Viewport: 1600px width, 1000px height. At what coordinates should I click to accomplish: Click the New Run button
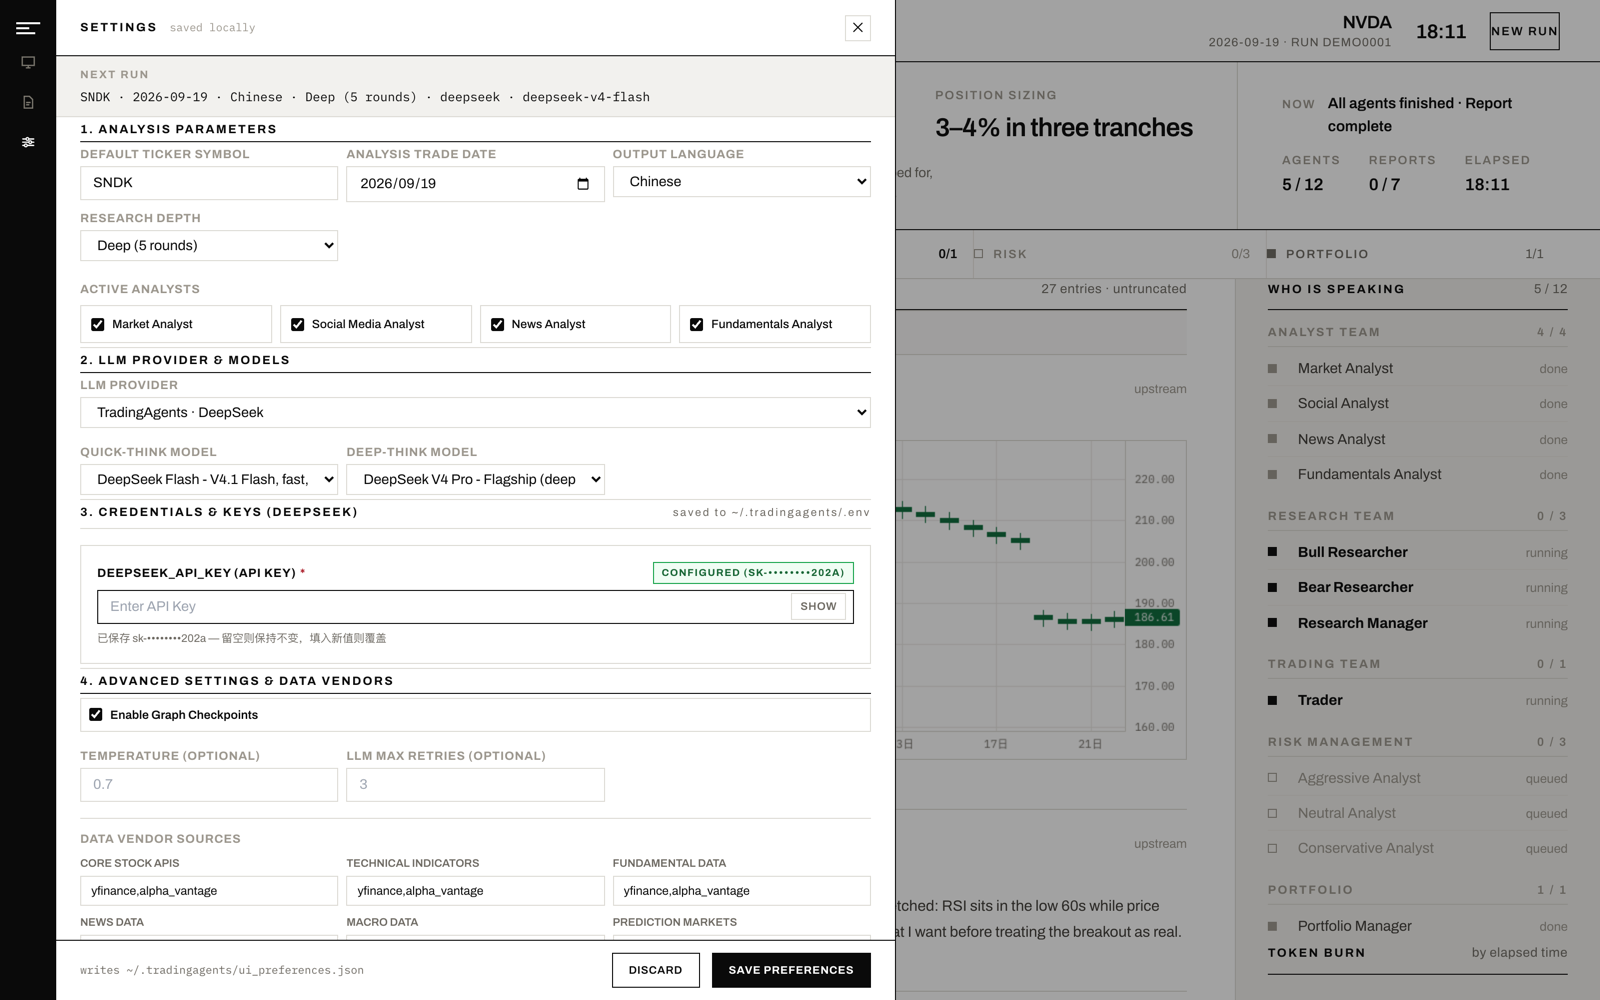click(x=1524, y=31)
